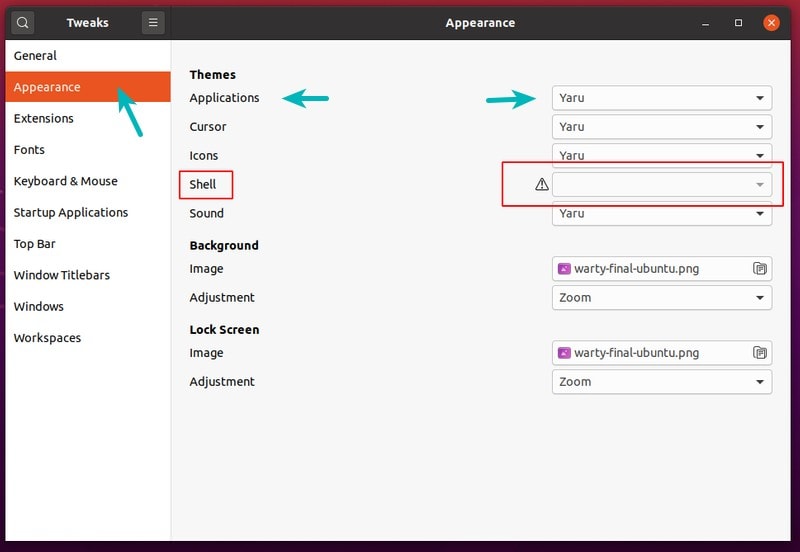Click the Lock Screen section heading
800x552 pixels.
click(x=224, y=330)
